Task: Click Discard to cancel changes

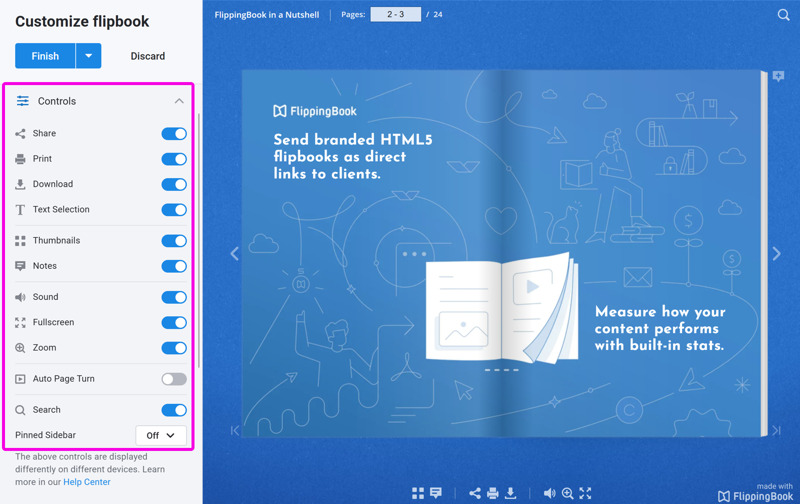Action: click(147, 56)
